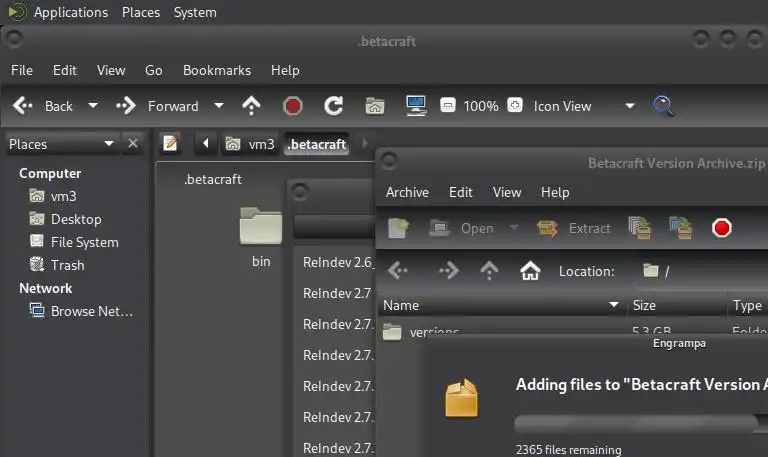
Task: Open the Icon View mode dropdown
Action: (x=584, y=106)
